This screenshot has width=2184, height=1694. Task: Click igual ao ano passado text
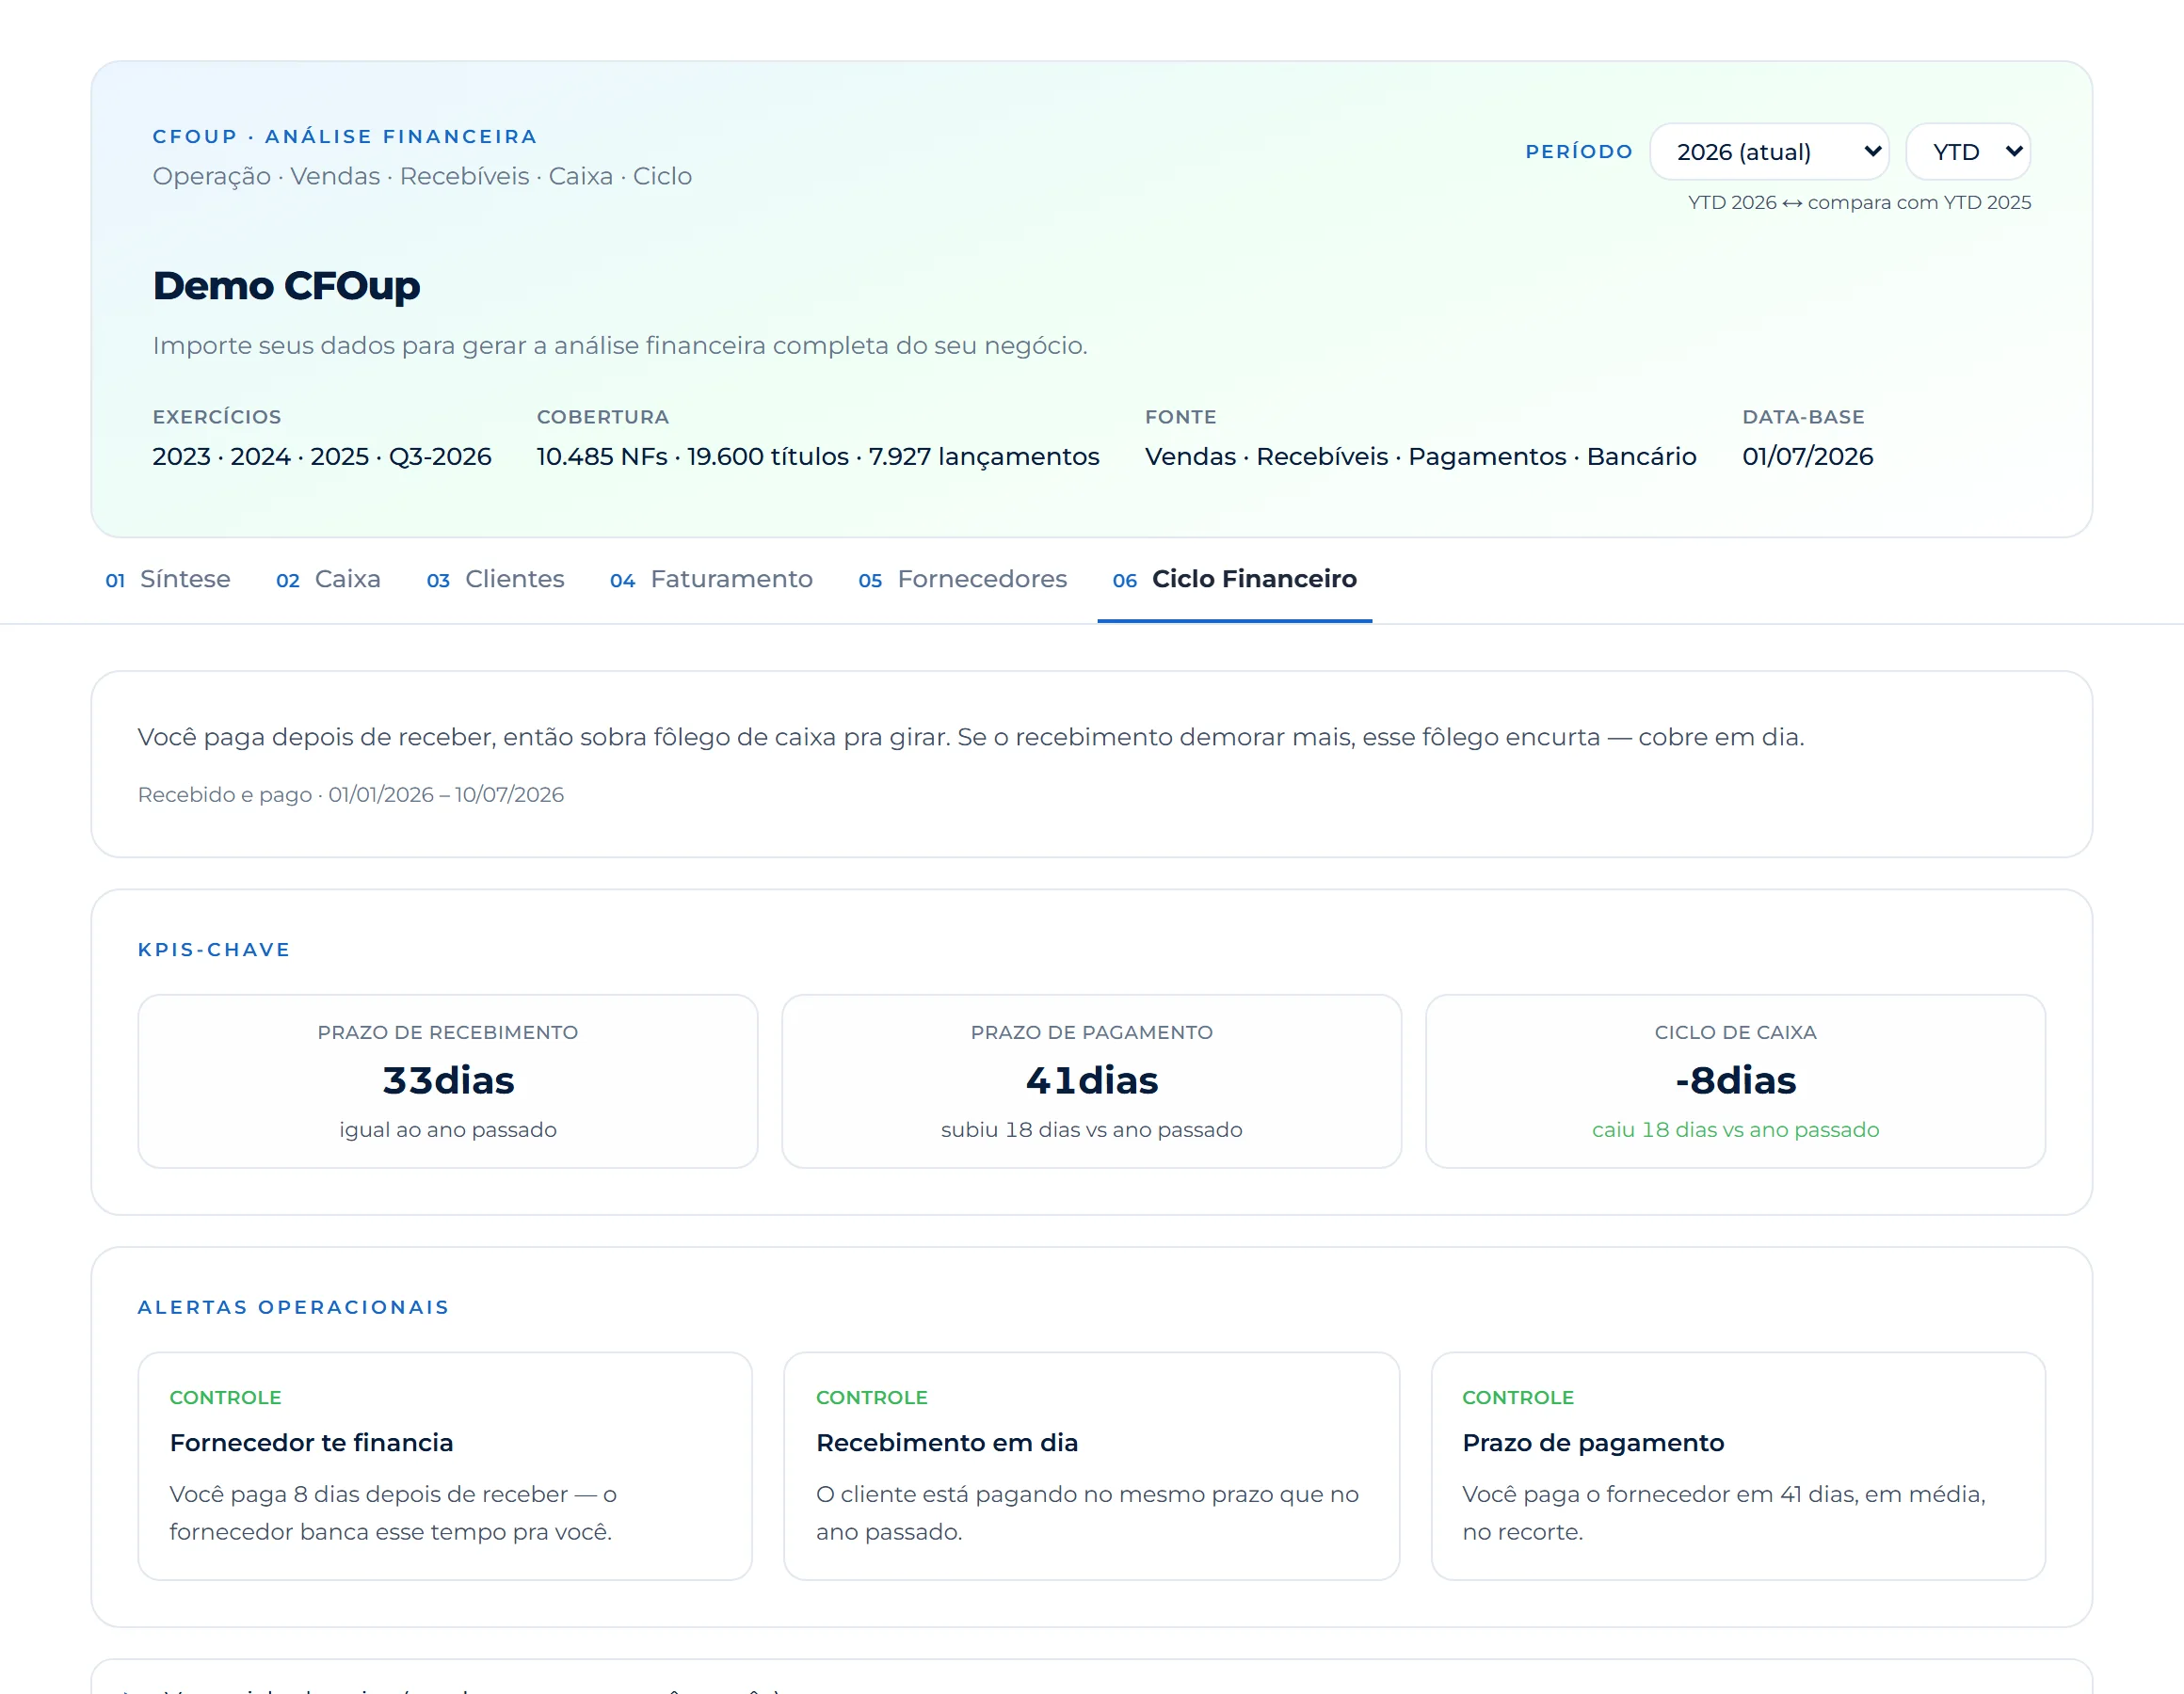tap(448, 1130)
